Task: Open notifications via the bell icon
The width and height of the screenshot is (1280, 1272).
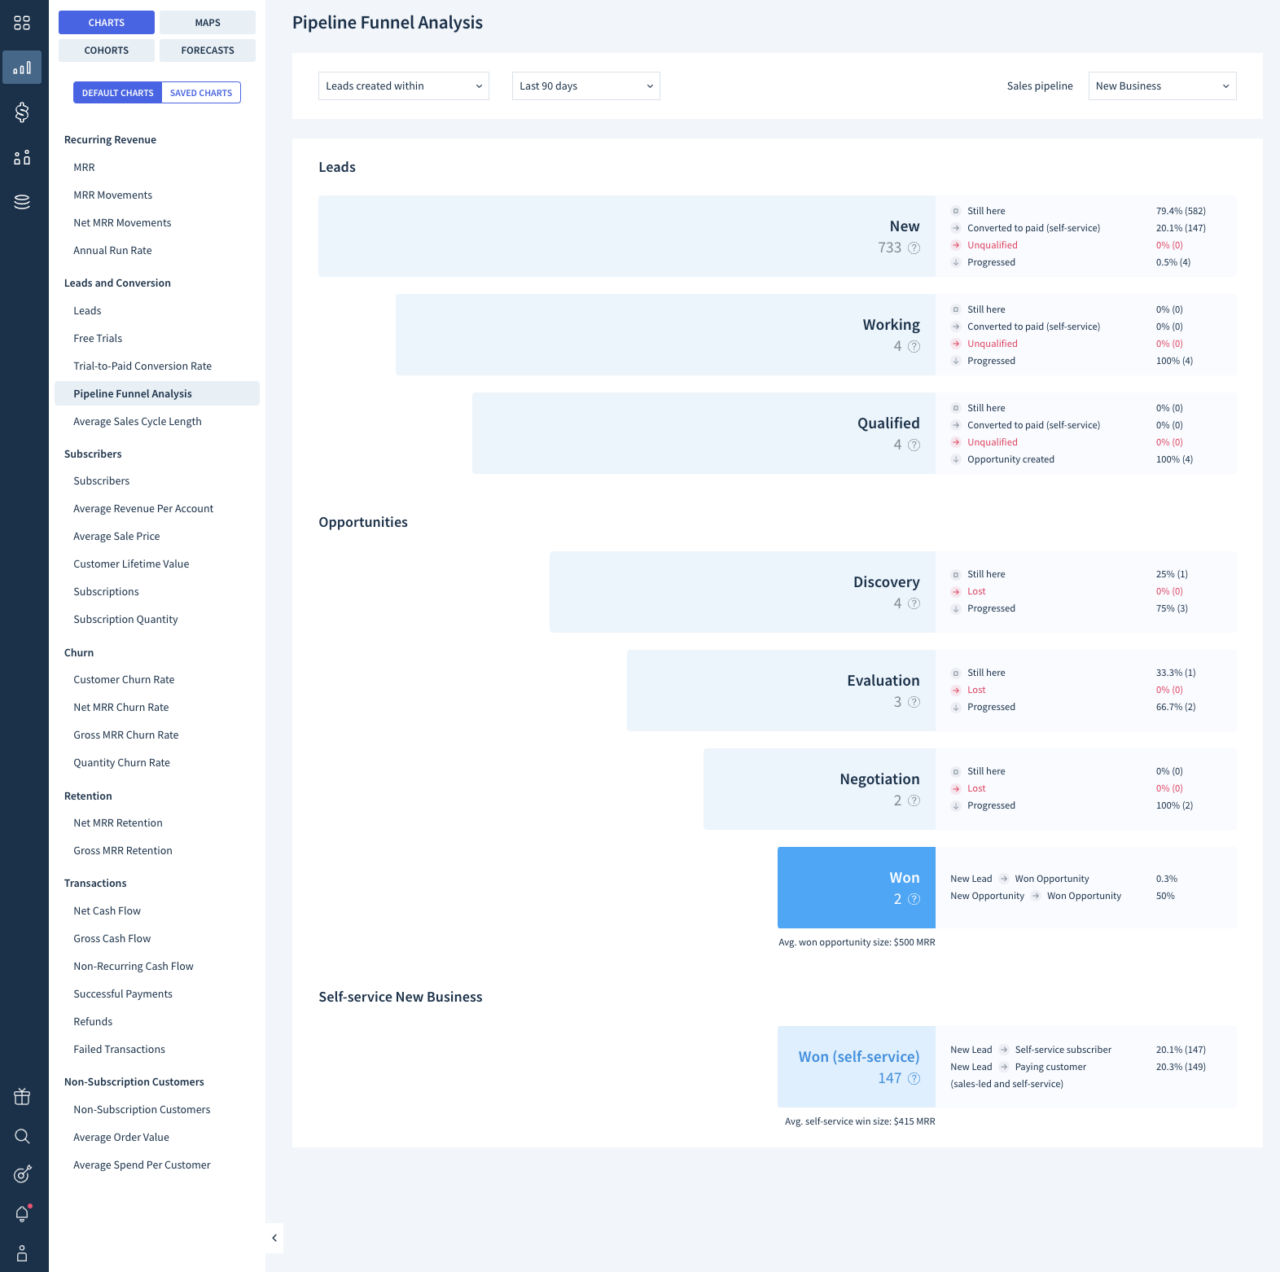Action: 22,1213
